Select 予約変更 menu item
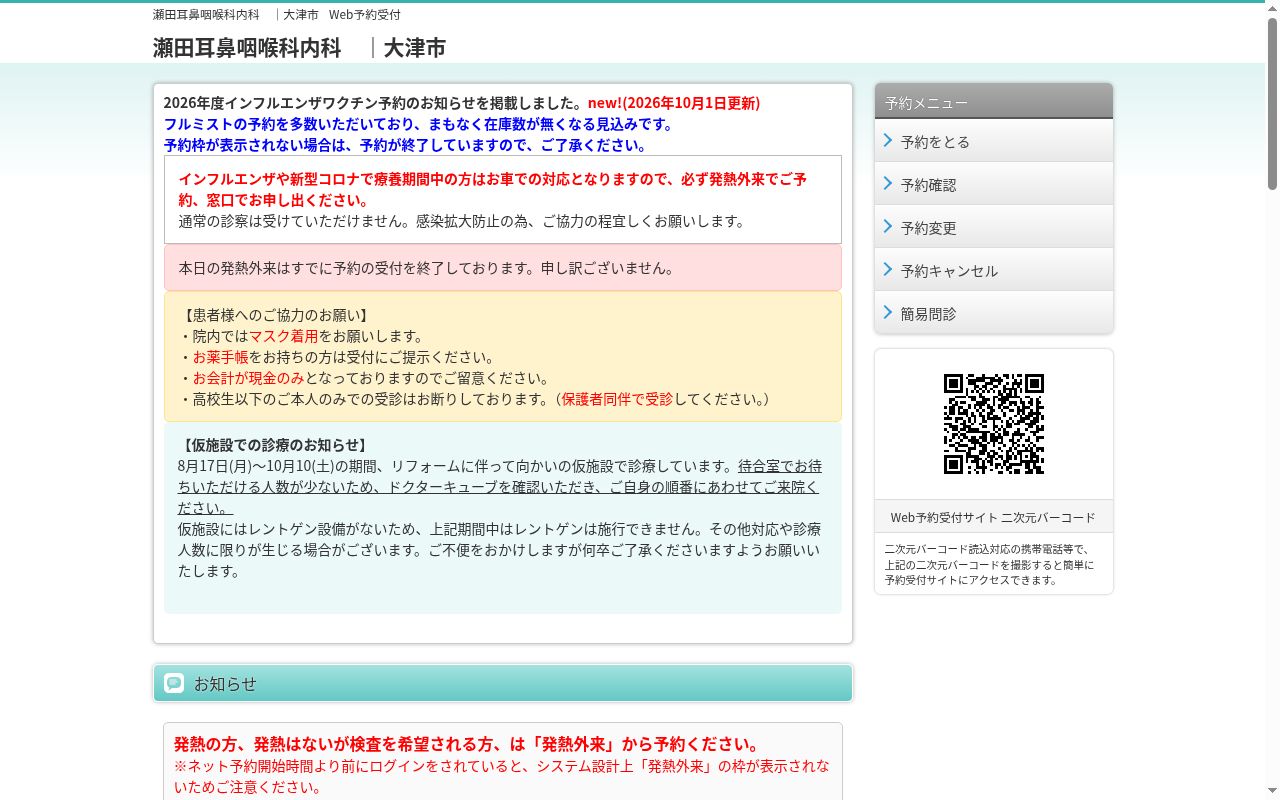The height and width of the screenshot is (800, 1280). (x=994, y=227)
